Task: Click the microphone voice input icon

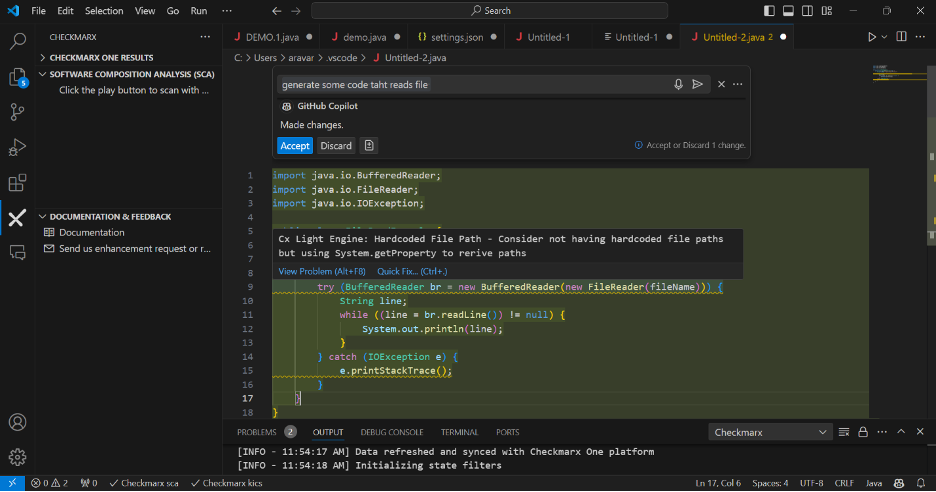Action: pyautogui.click(x=679, y=85)
